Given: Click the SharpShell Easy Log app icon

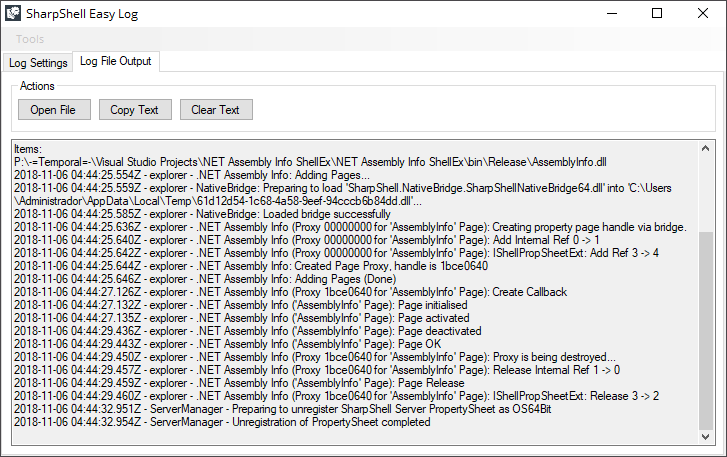Looking at the screenshot, I should [13, 13].
